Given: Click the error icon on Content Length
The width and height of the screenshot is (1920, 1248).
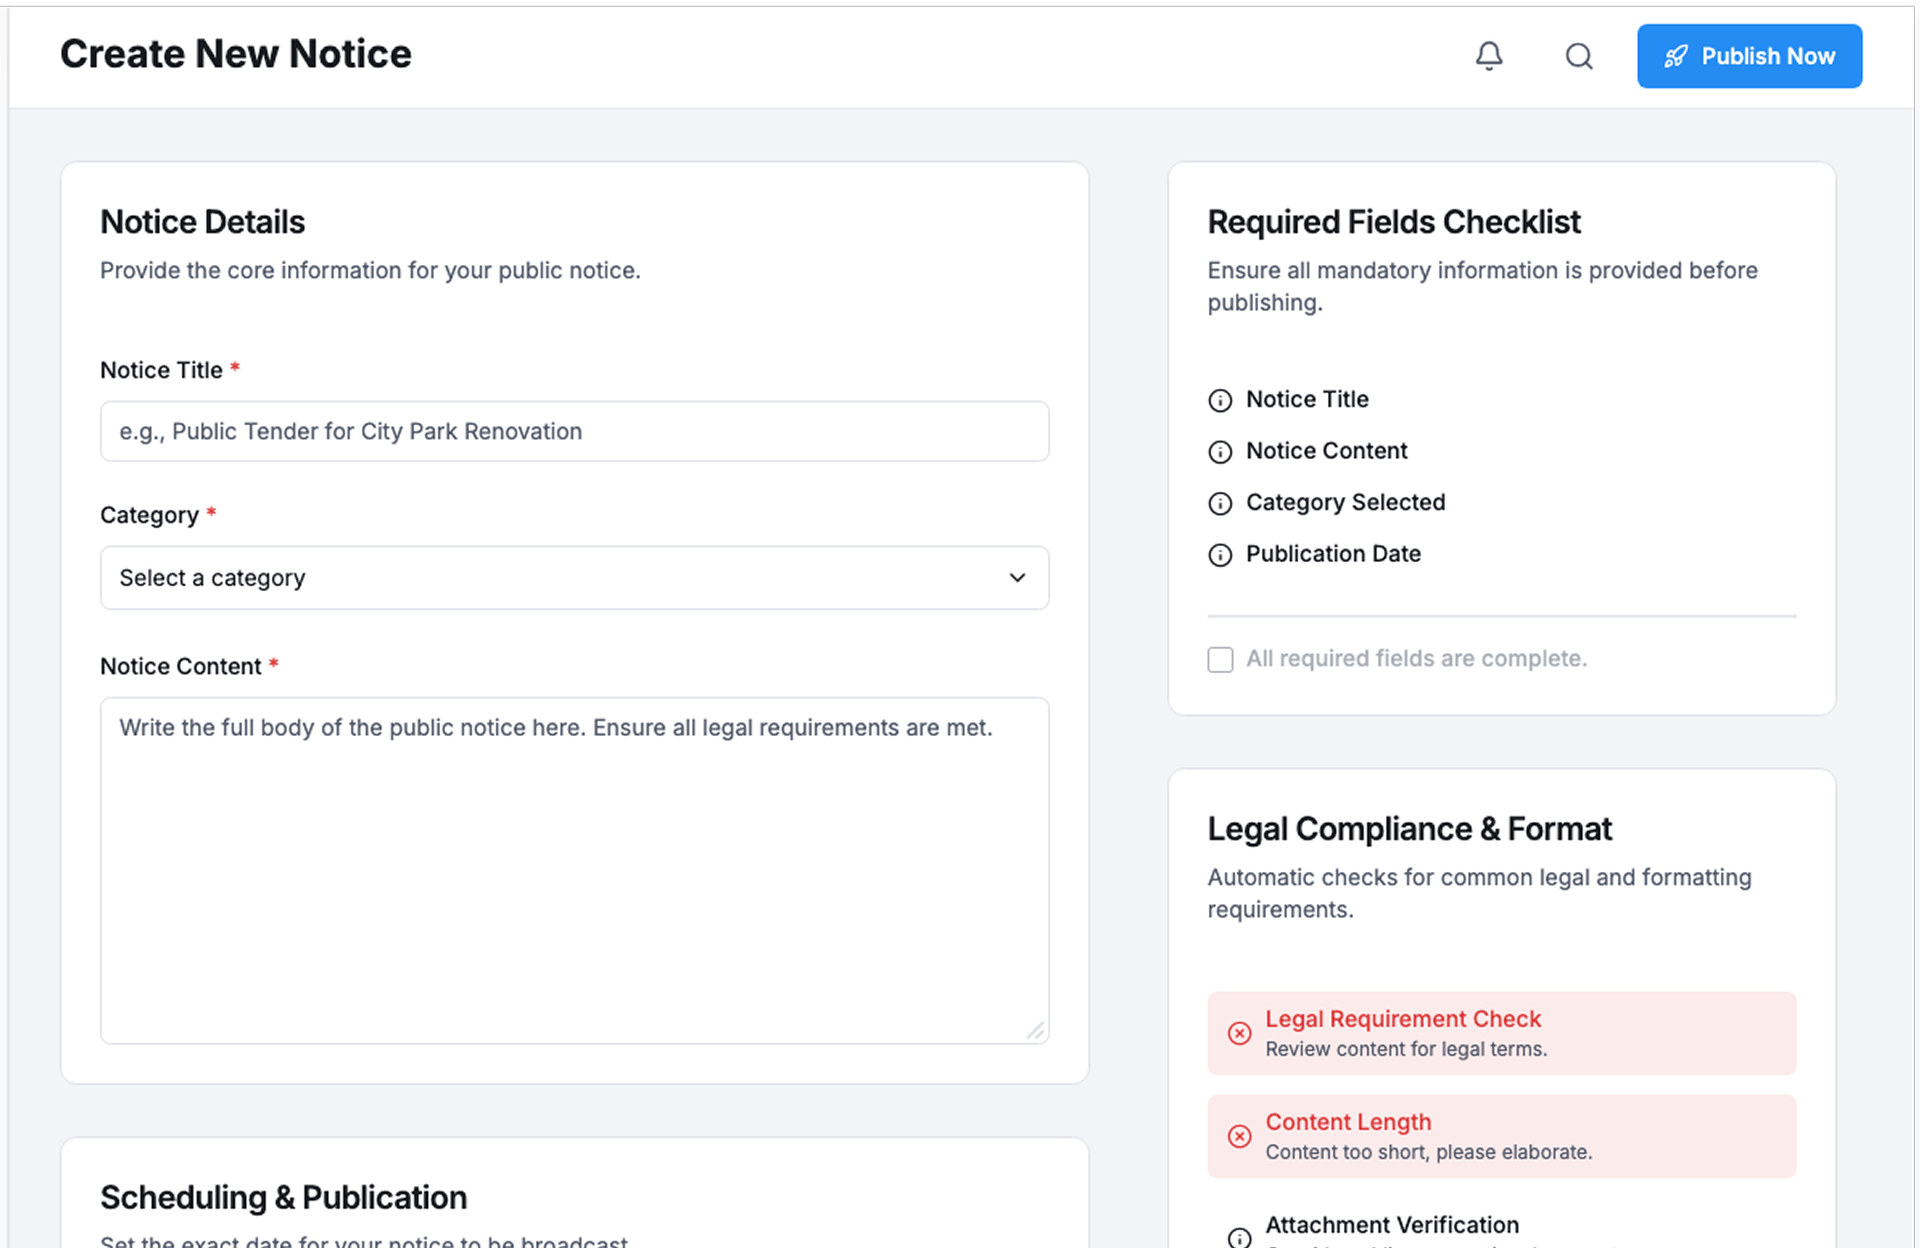Looking at the screenshot, I should click(x=1239, y=1136).
